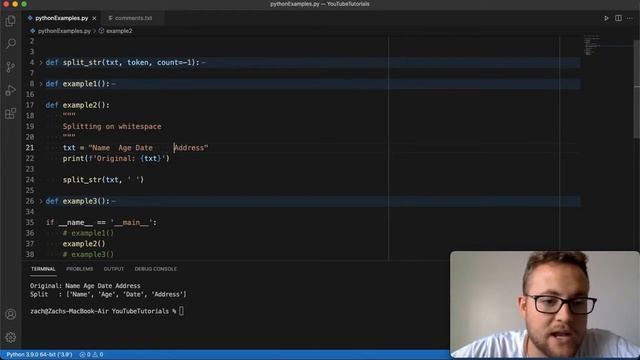Screen dimensions: 640x360
Task: Open the Extensions view
Action: [x=11, y=113]
